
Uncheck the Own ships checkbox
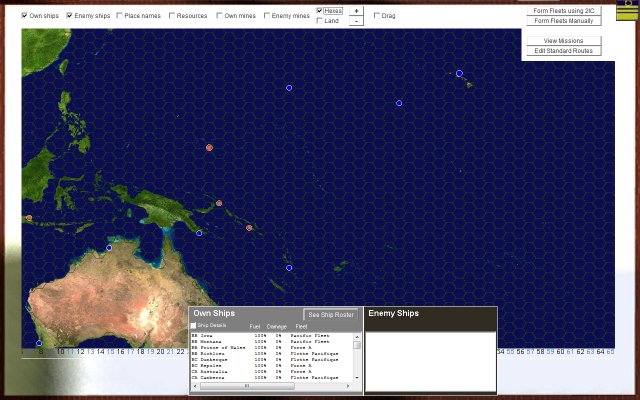[25, 16]
